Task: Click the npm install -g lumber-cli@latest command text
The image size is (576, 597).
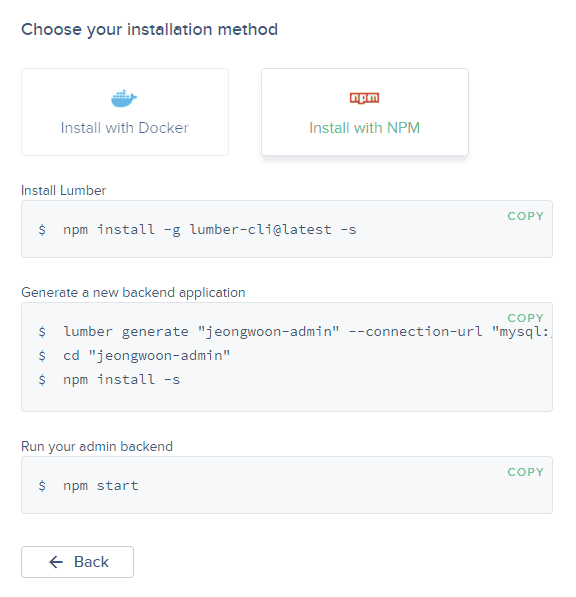Action: coord(210,230)
